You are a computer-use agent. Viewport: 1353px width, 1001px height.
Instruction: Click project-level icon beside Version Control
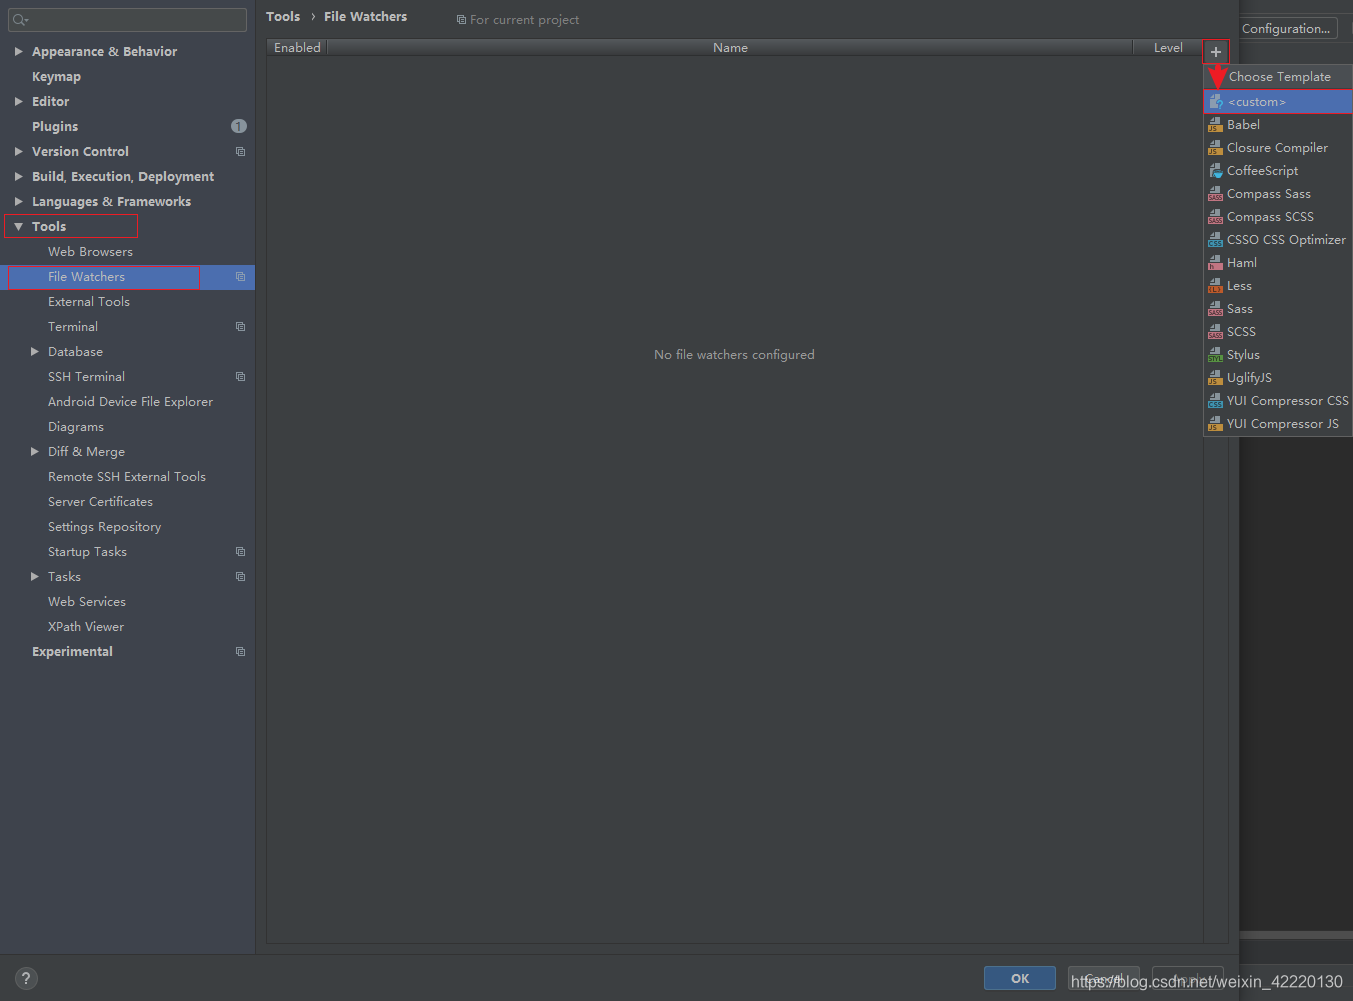pyautogui.click(x=240, y=152)
